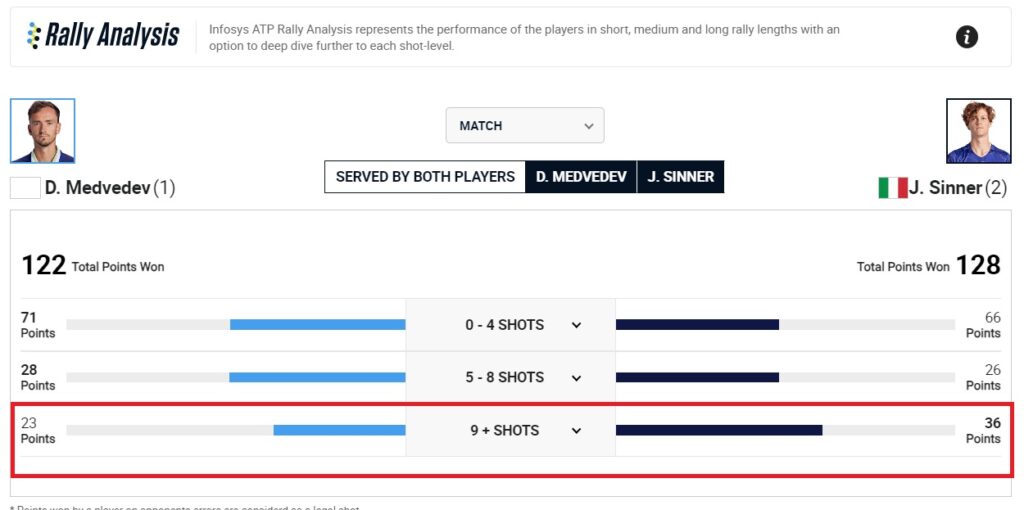Expand the 0 - 4 SHOTS row
The height and width of the screenshot is (510, 1024).
pos(576,325)
